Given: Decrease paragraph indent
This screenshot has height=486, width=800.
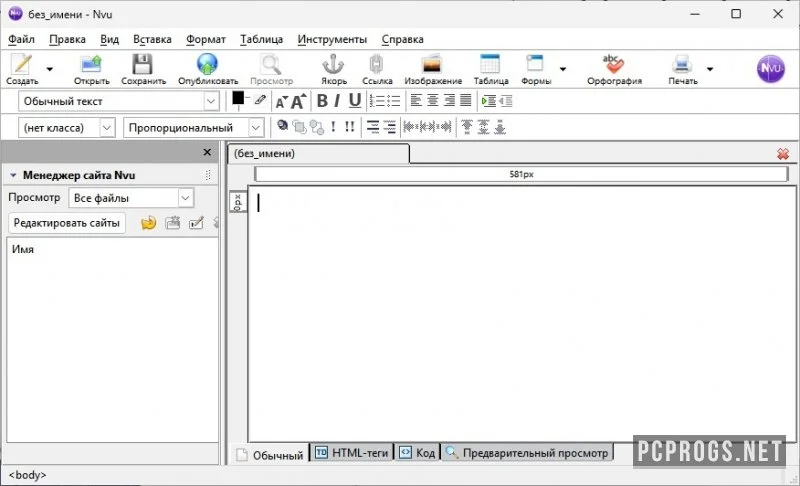Looking at the screenshot, I should 505,101.
